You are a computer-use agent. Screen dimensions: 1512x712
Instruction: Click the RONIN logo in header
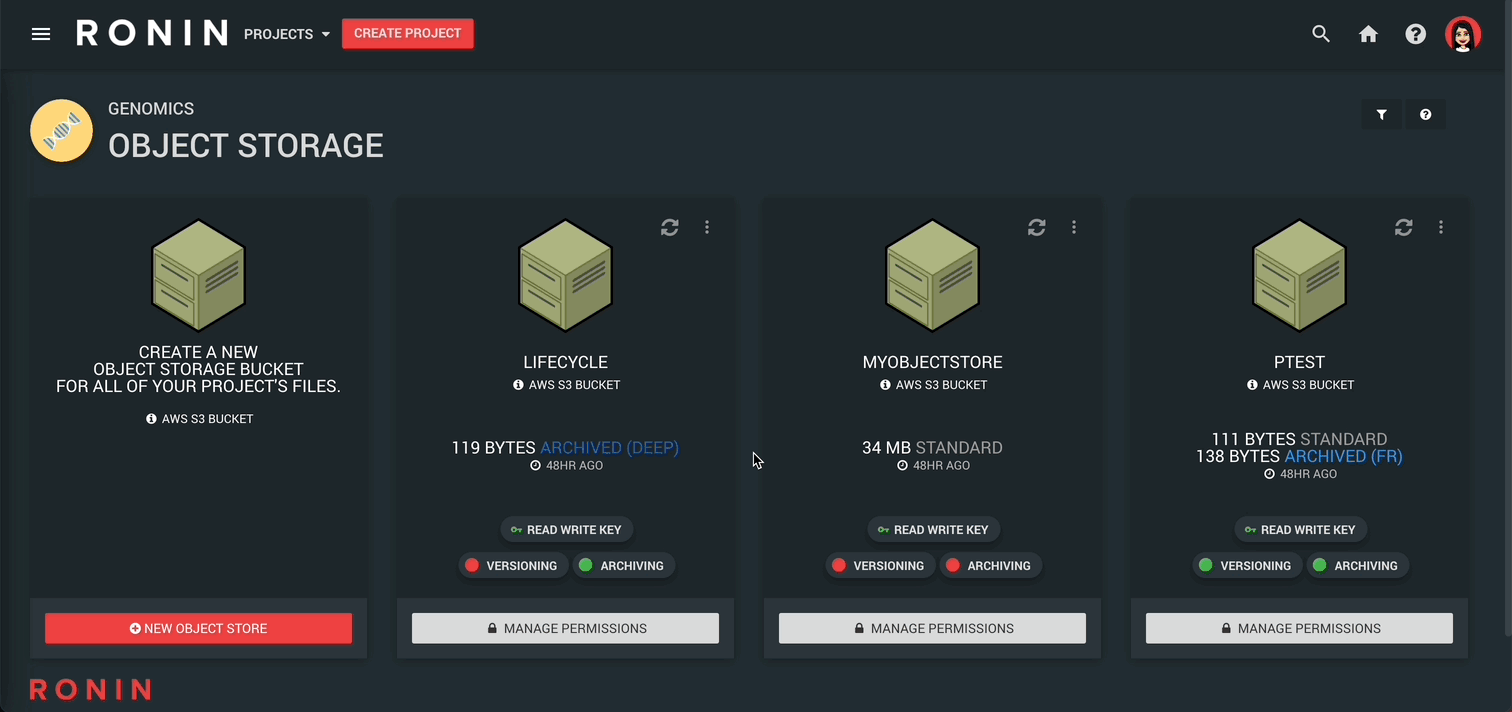point(152,33)
